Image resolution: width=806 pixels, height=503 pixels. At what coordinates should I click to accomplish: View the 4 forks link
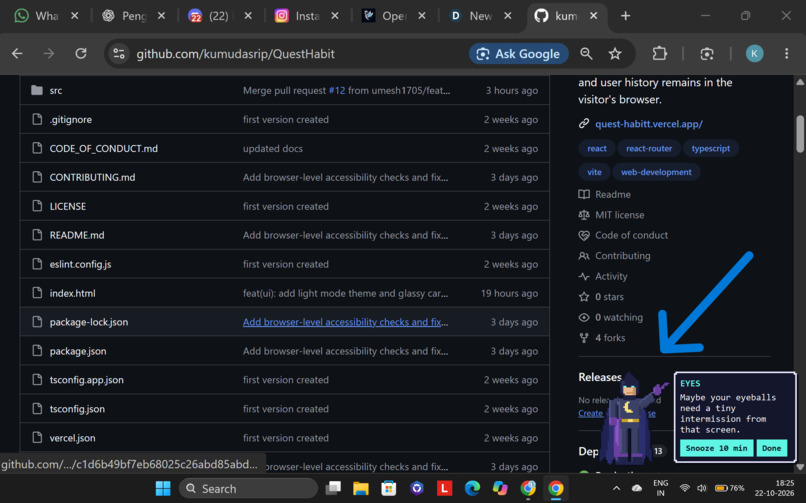tap(602, 338)
